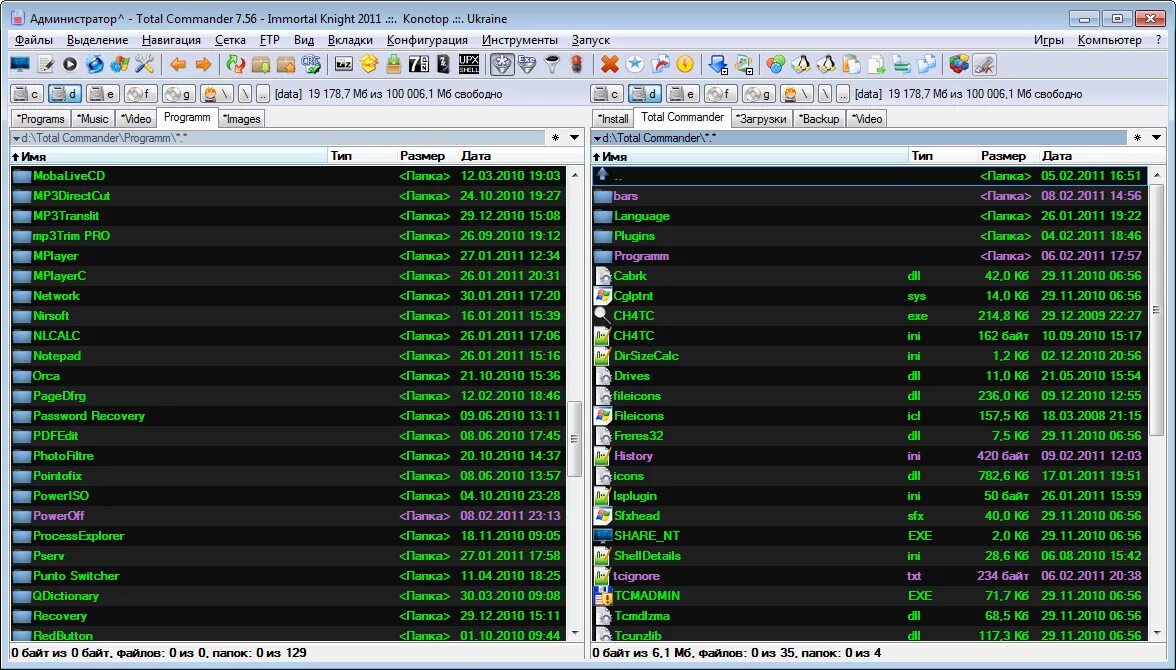Click the three colored balls toolbar icon

[776, 65]
